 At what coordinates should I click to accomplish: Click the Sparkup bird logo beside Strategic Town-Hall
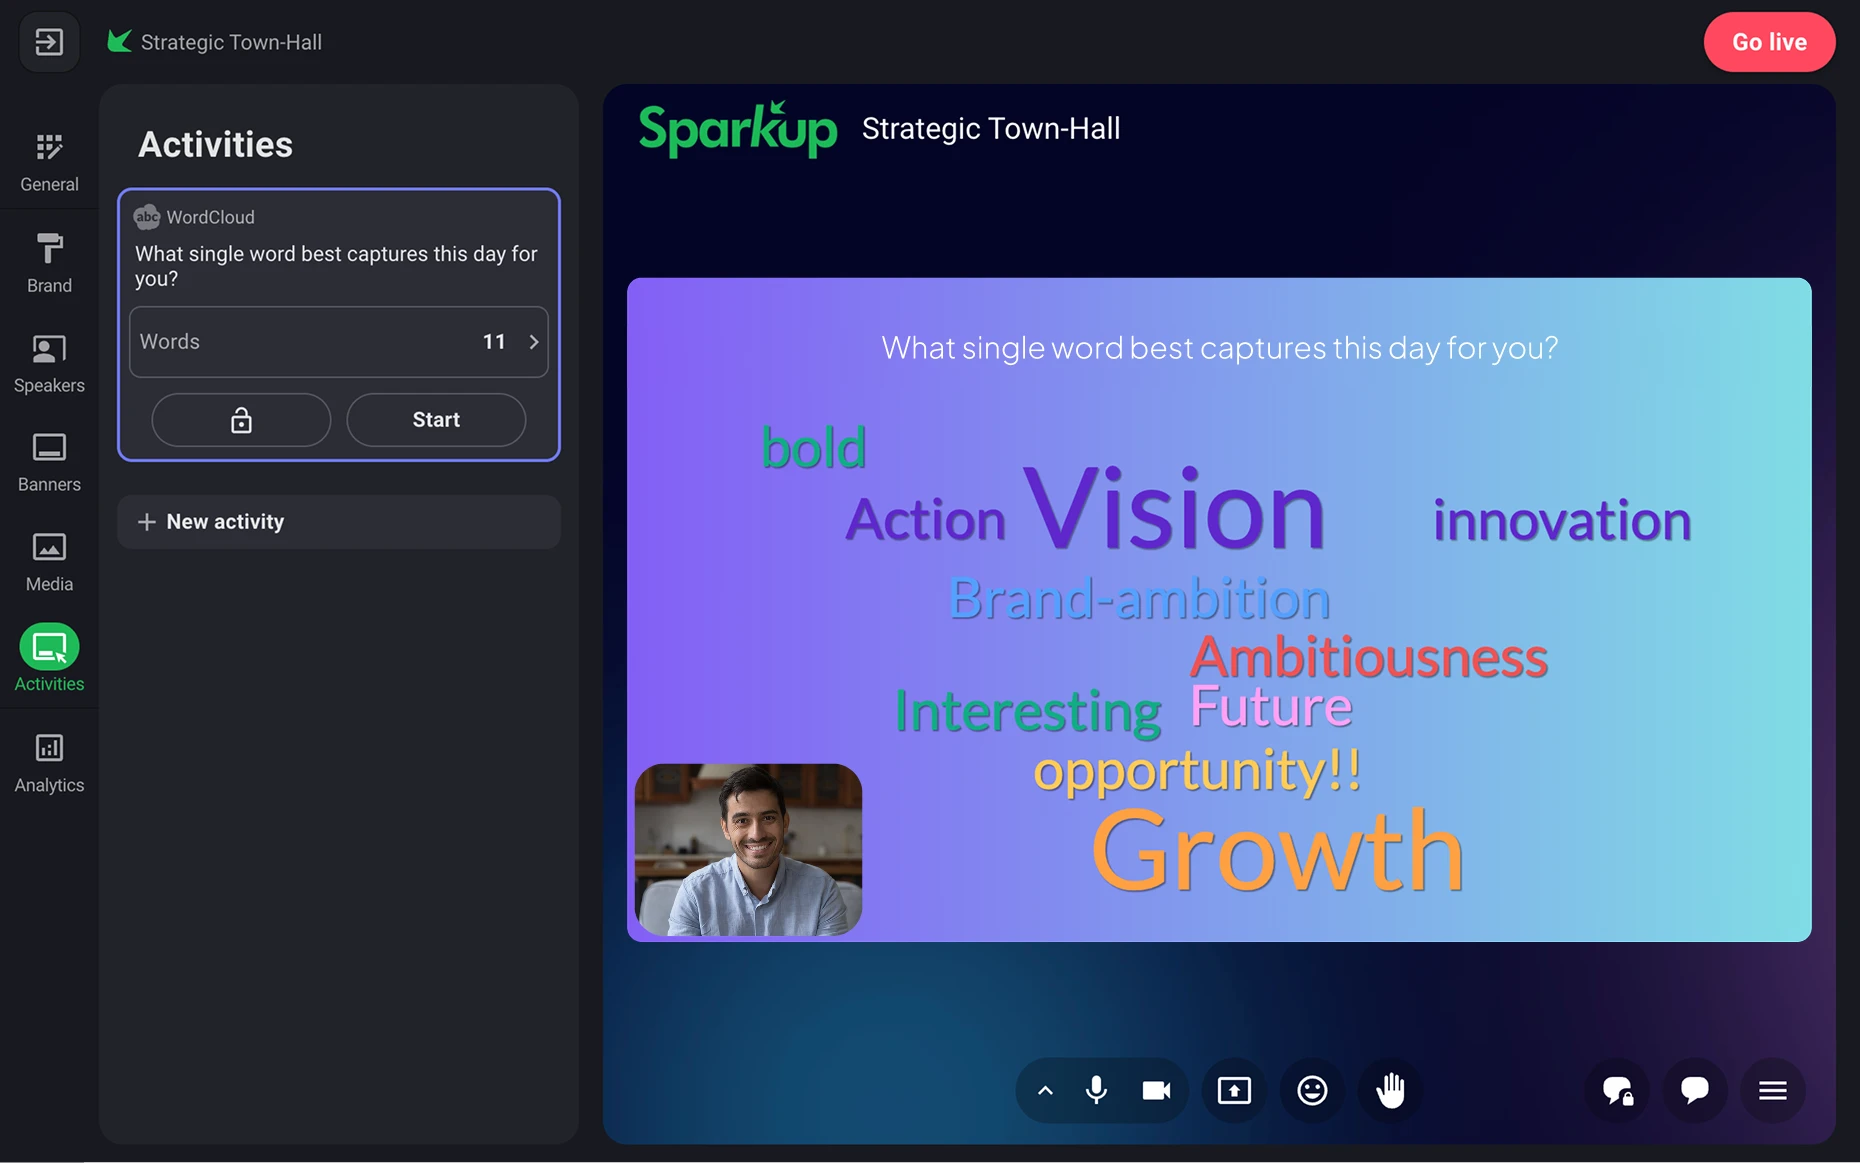coord(119,41)
